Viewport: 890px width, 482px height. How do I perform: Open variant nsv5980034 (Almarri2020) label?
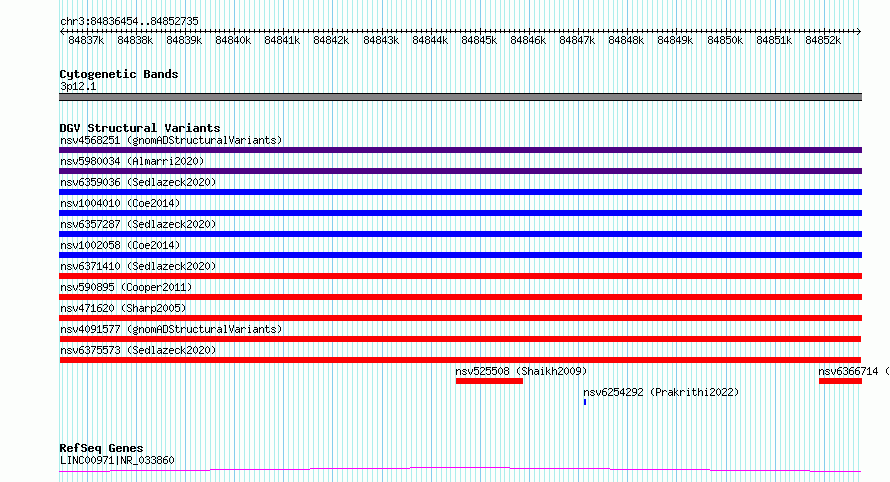pyautogui.click(x=132, y=161)
